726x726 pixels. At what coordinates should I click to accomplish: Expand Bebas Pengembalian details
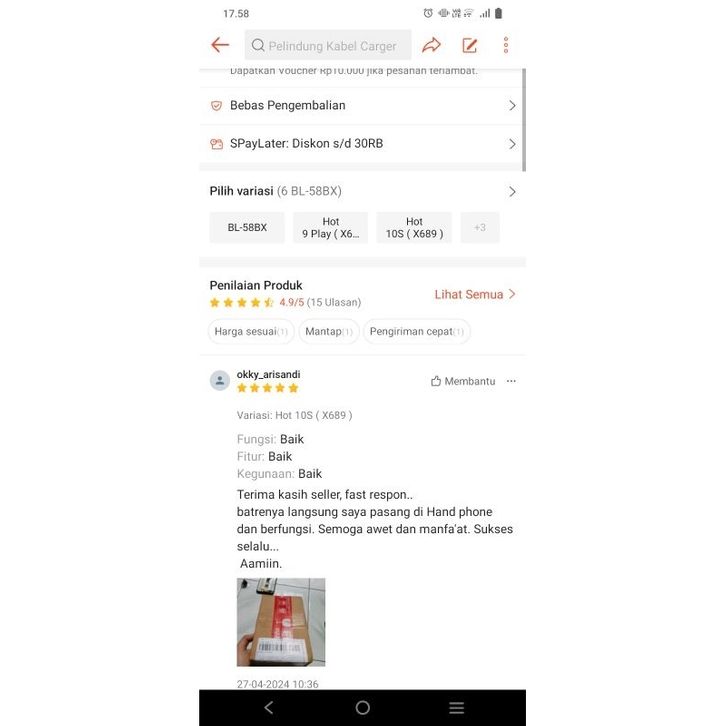pos(363,106)
